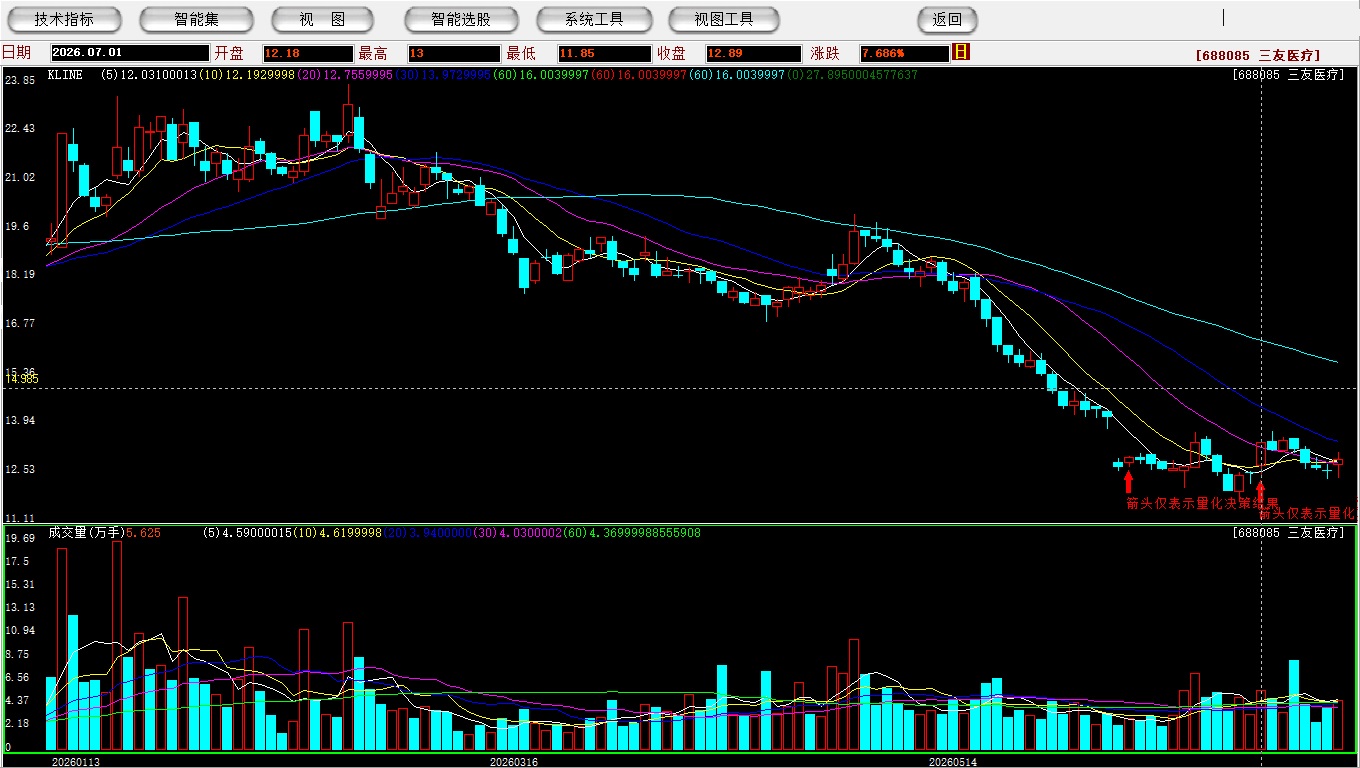Click the 智能选股 button
The height and width of the screenshot is (768, 1360).
[461, 19]
